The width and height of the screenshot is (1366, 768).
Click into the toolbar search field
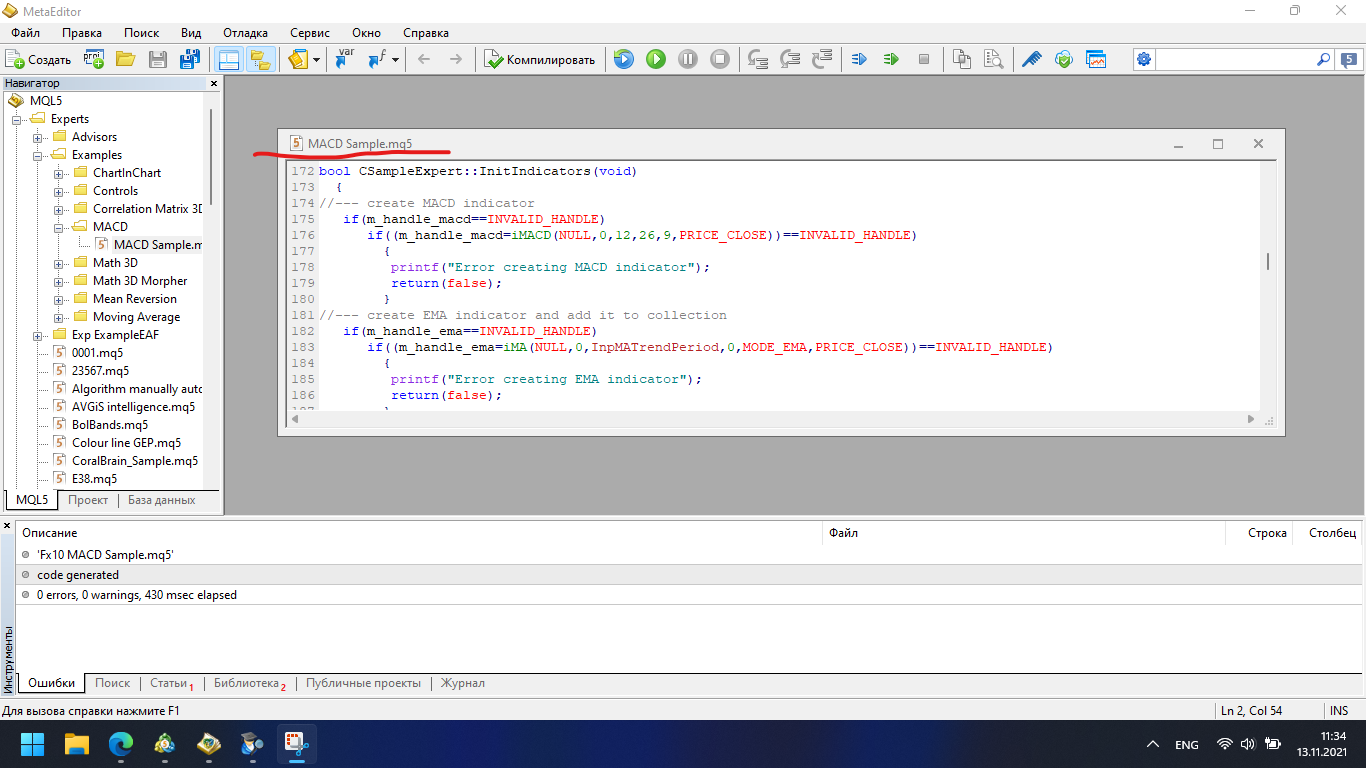[x=1235, y=59]
